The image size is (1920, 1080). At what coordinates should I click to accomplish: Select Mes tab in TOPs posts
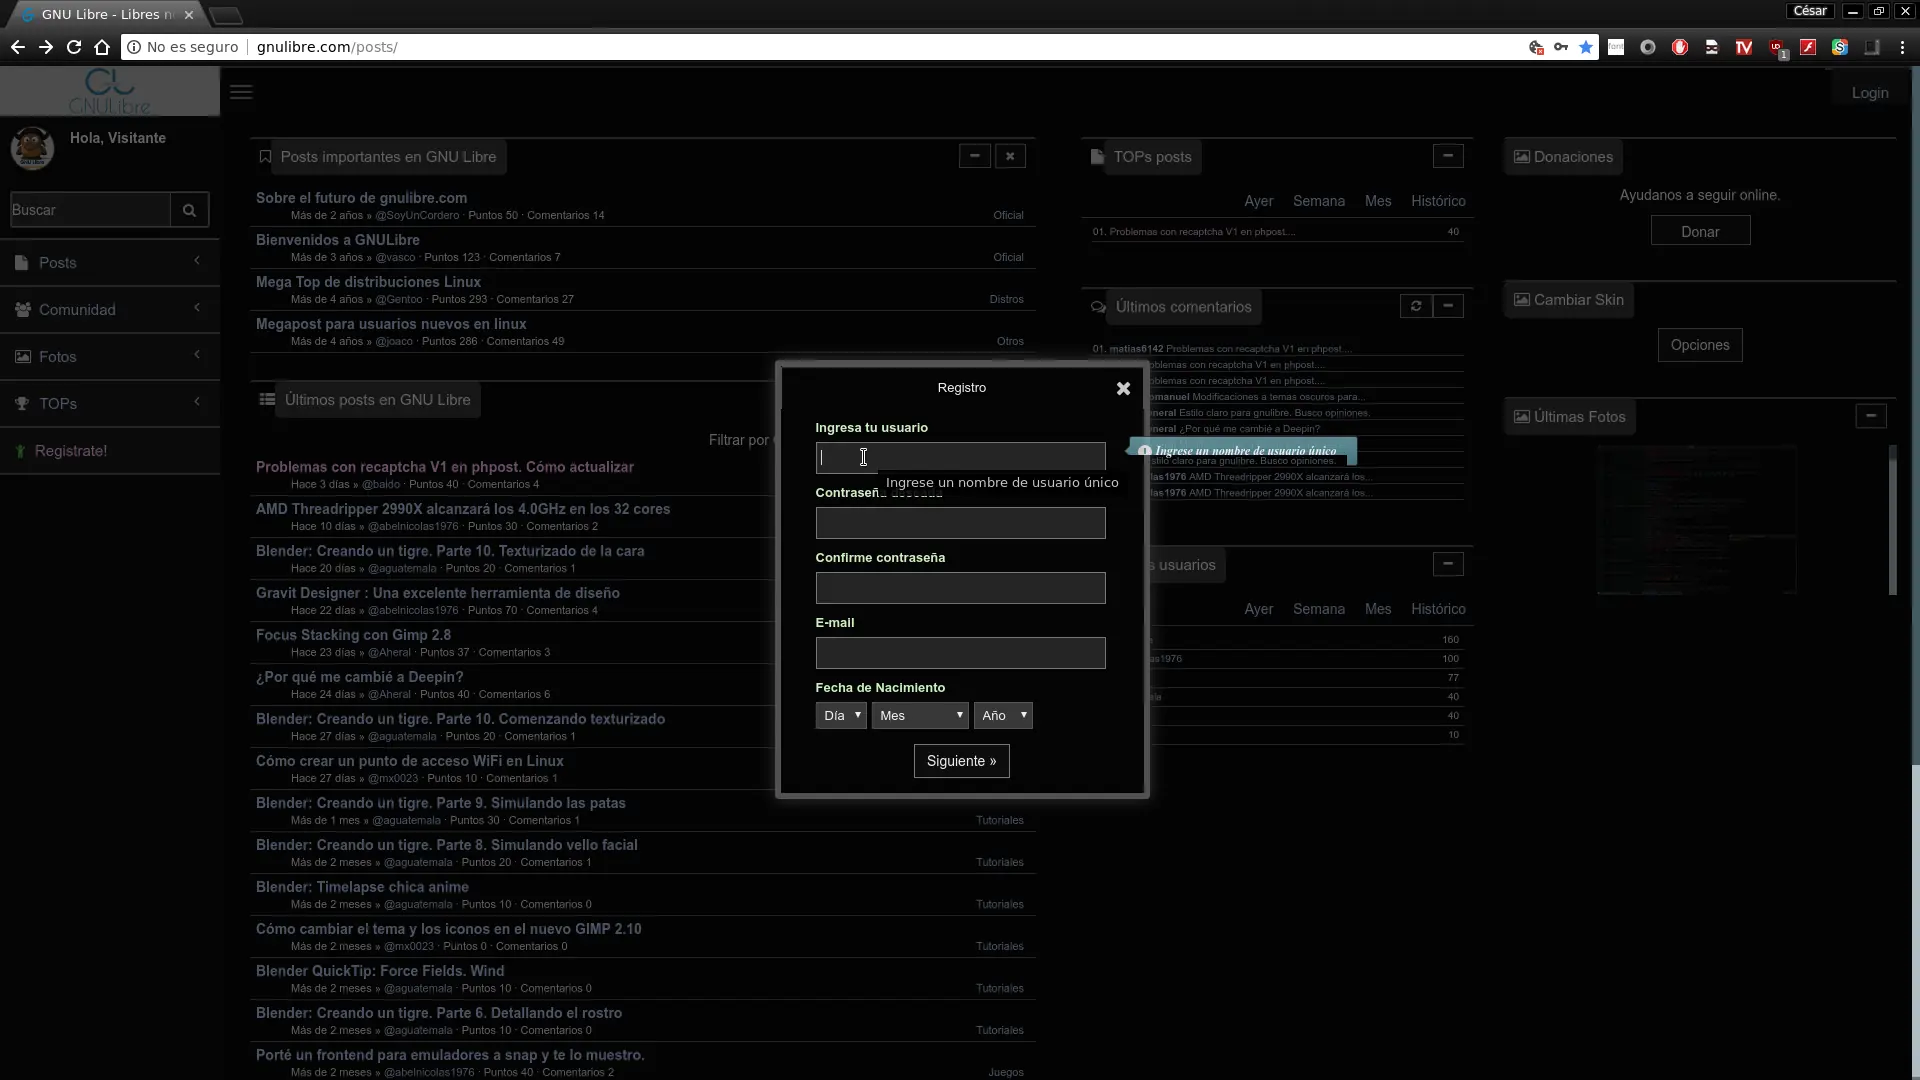tap(1377, 201)
